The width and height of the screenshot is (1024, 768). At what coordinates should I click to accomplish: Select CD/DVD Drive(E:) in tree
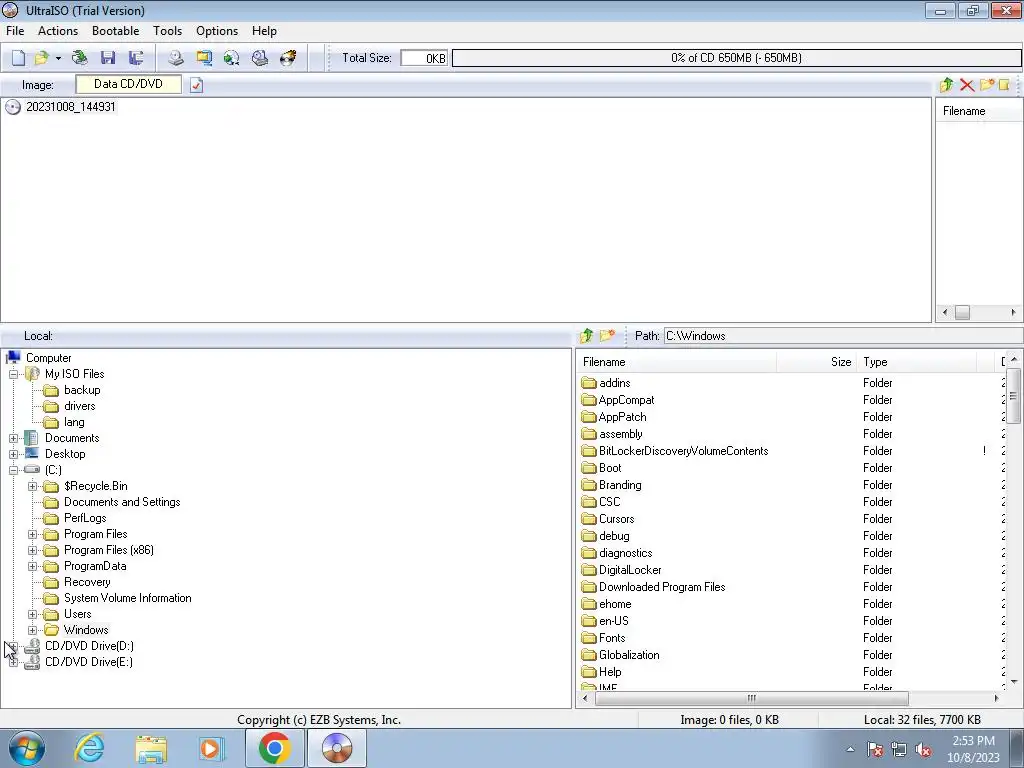tap(88, 662)
